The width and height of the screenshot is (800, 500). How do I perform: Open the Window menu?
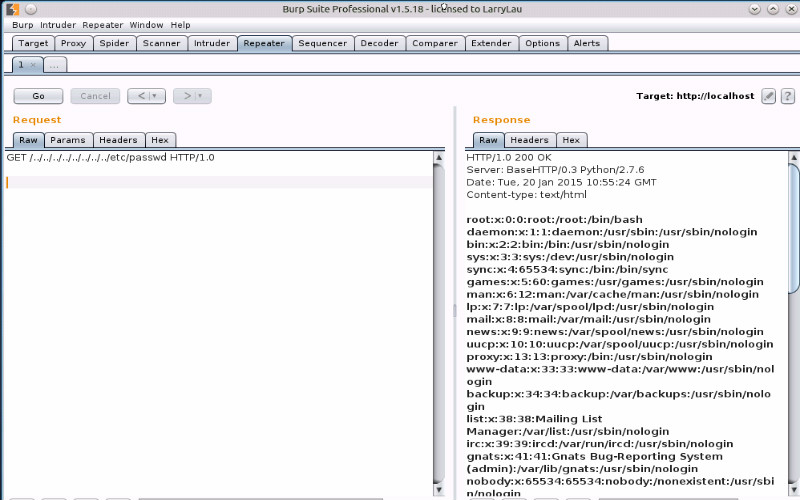click(146, 25)
